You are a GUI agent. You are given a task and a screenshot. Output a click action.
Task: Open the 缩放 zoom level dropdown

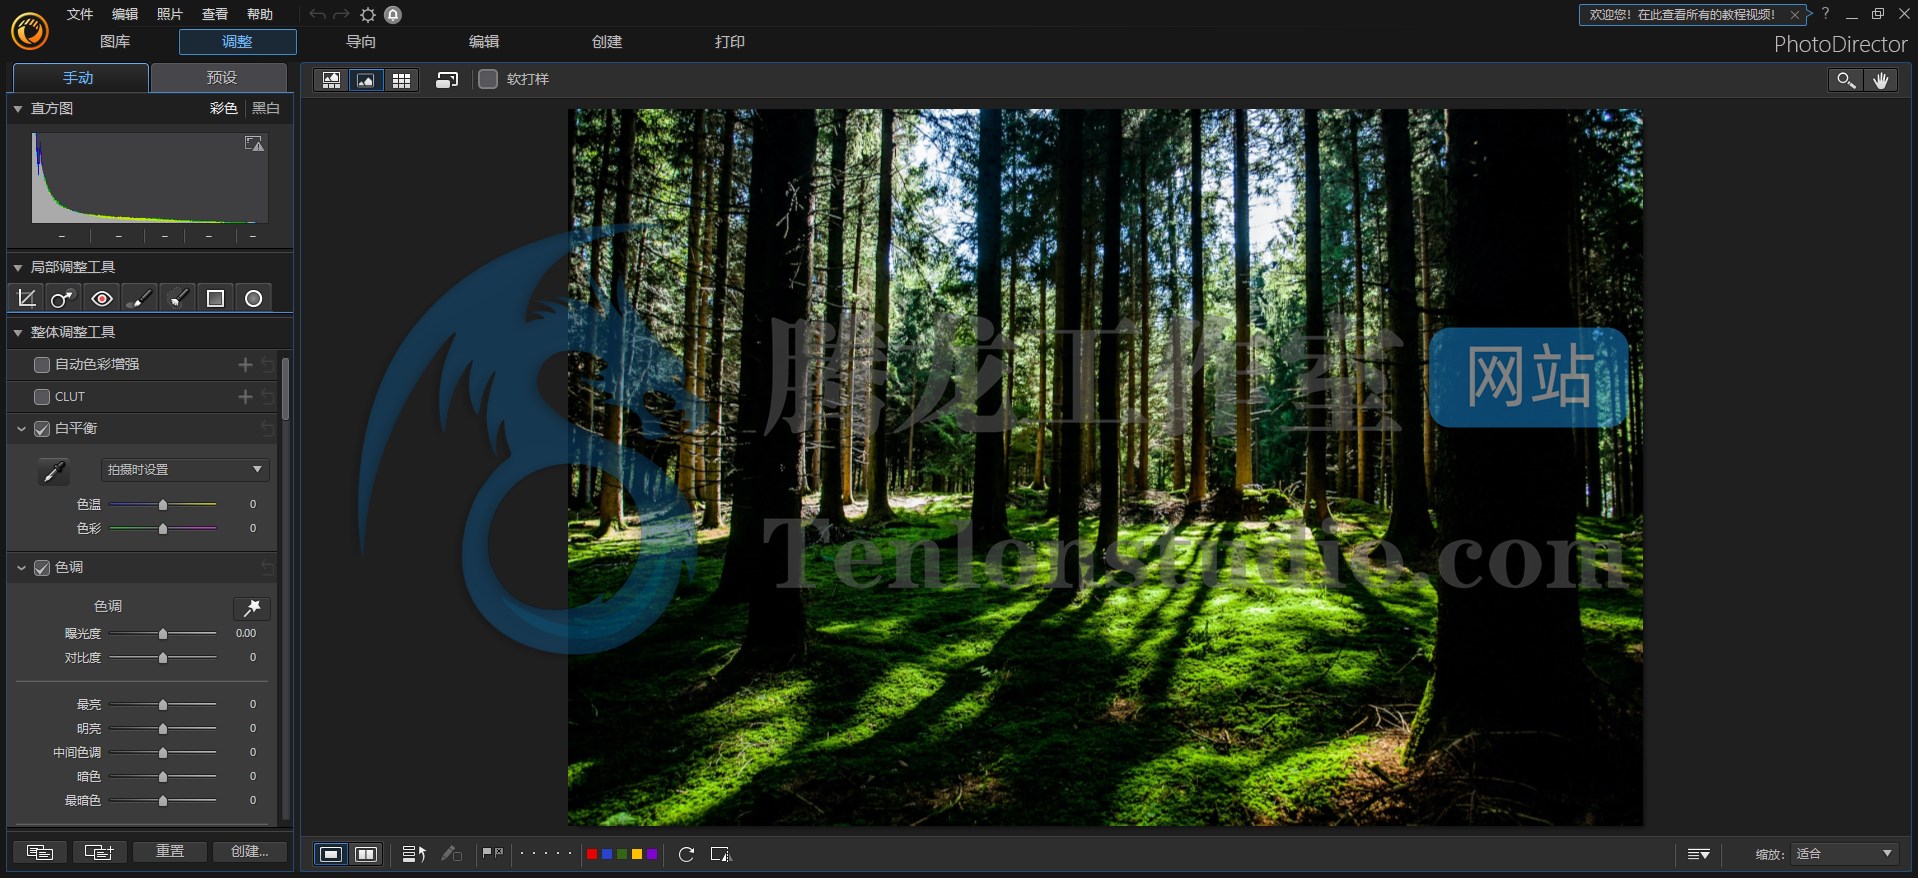pyautogui.click(x=1844, y=854)
